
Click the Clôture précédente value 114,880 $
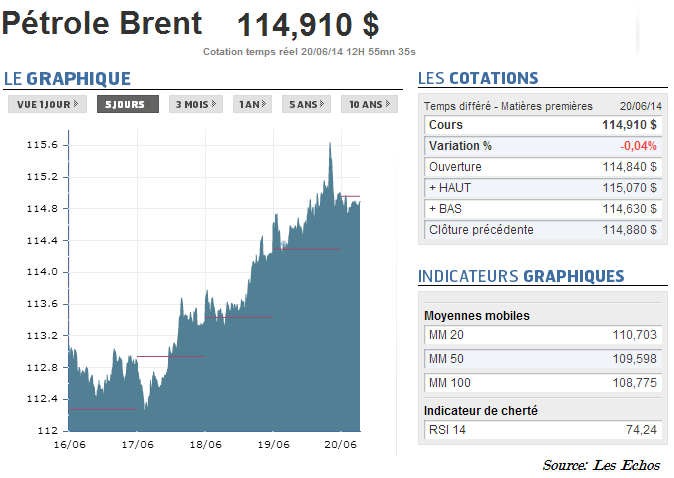coord(629,230)
